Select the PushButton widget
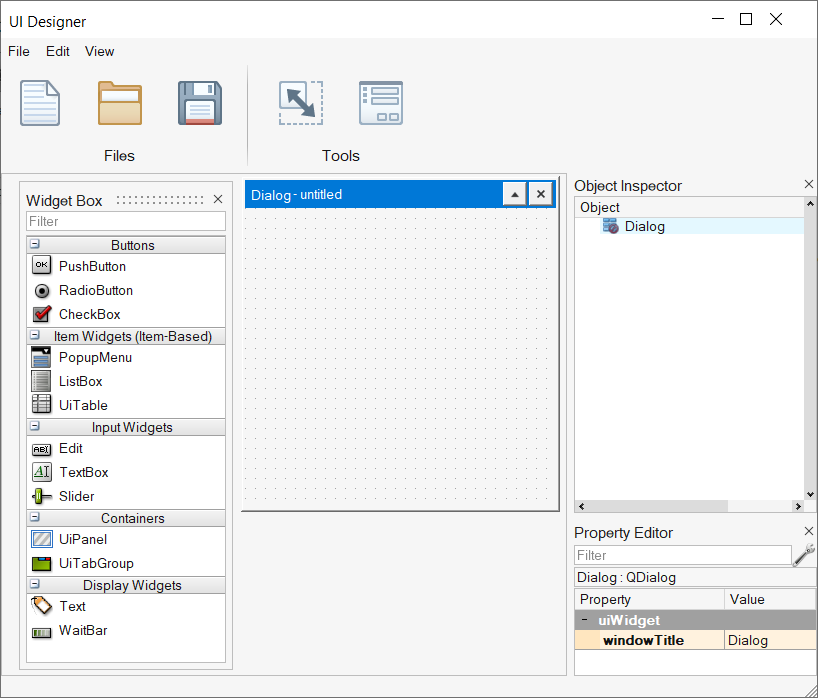Viewport: 818px width, 698px height. click(x=92, y=266)
